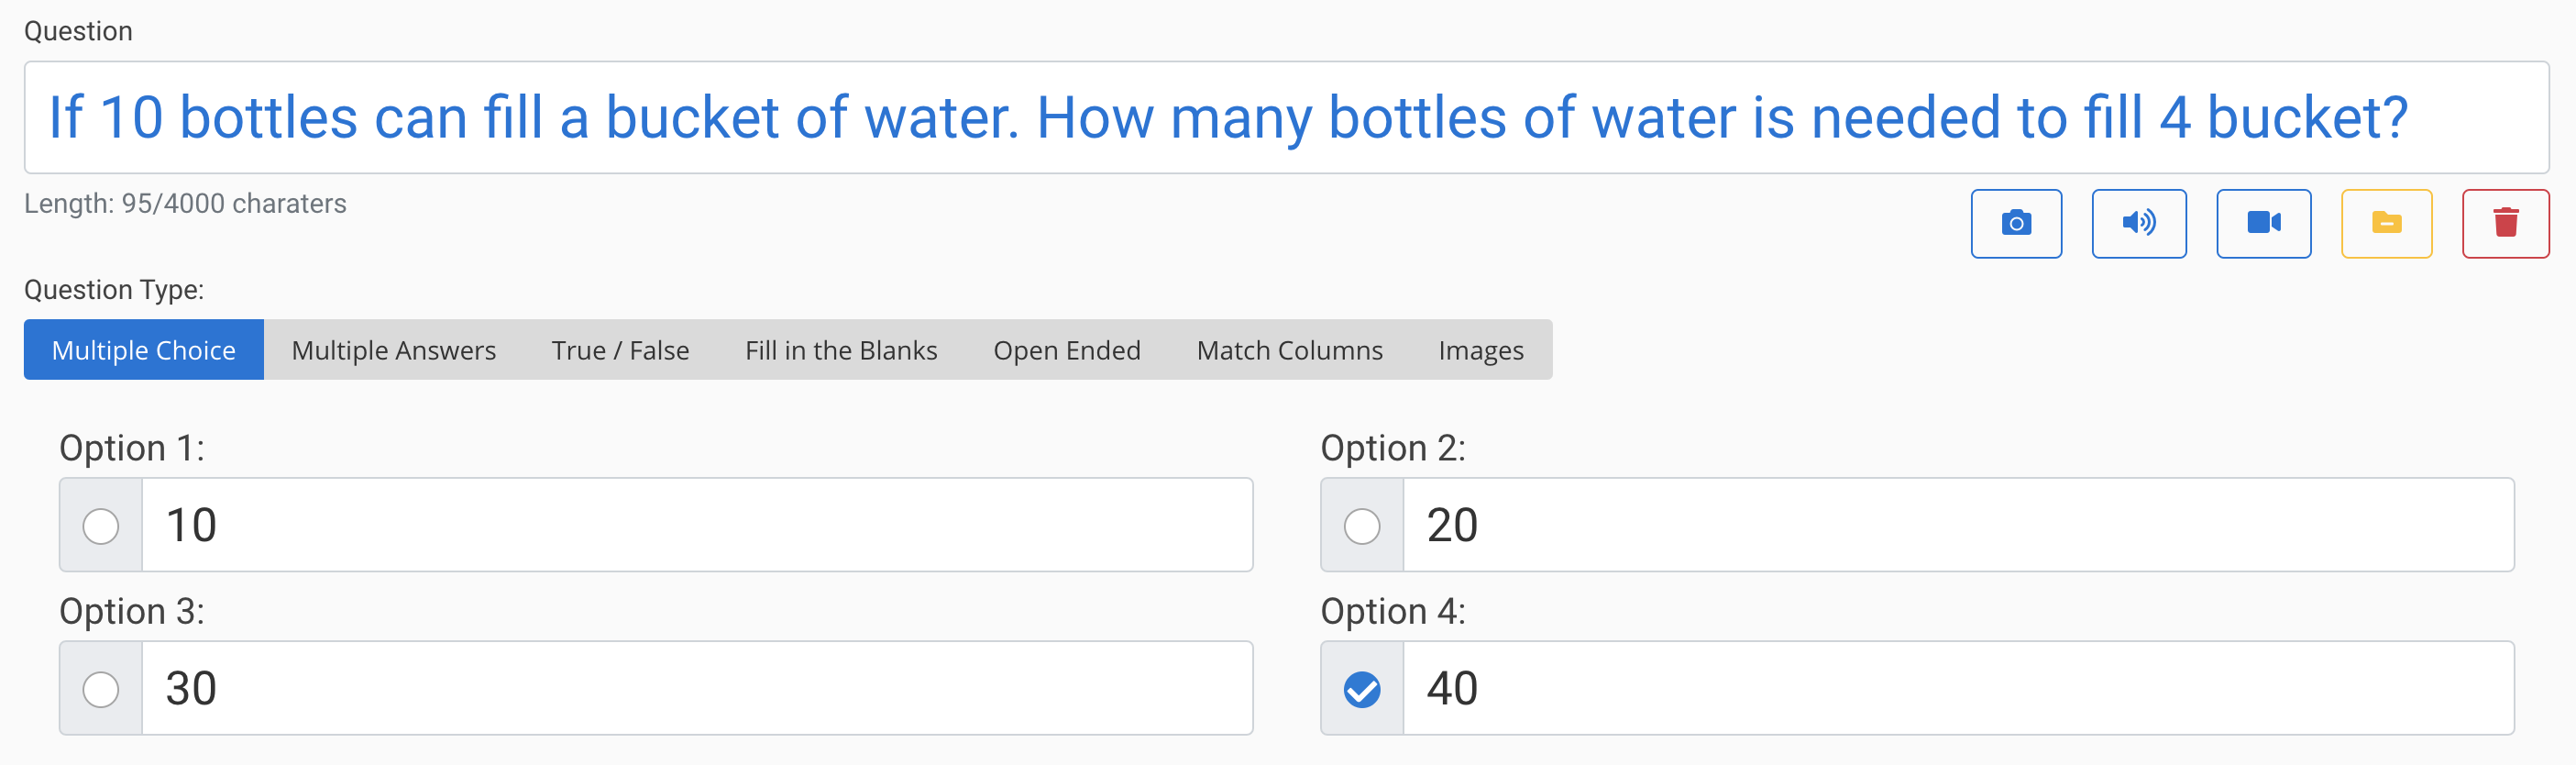Switch question type to Open Ended

tap(1066, 349)
